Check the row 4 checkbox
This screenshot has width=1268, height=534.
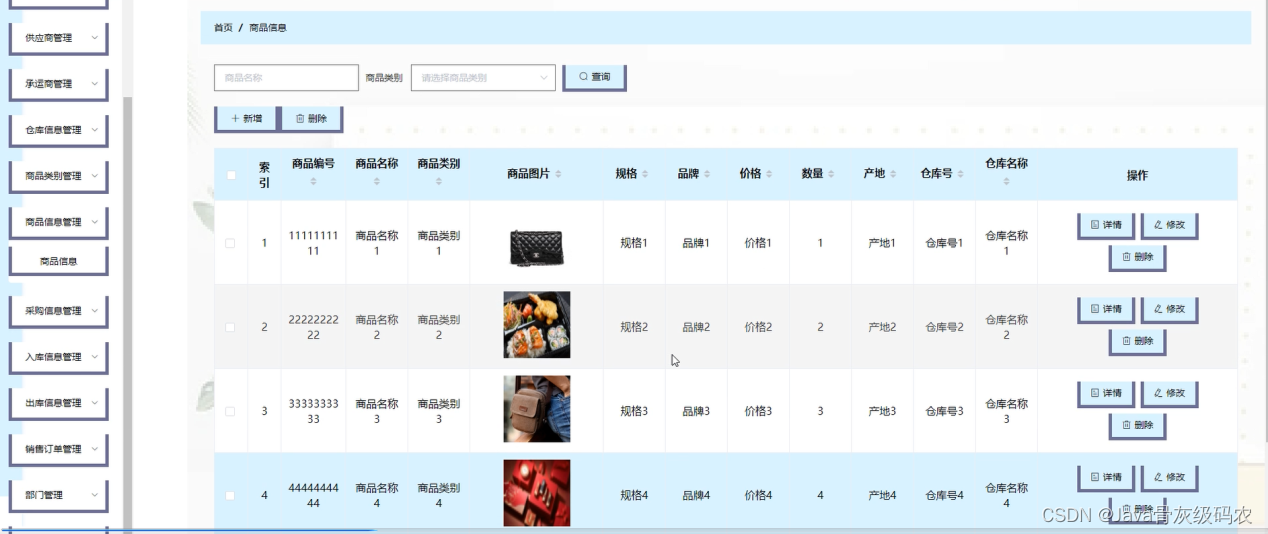click(231, 495)
